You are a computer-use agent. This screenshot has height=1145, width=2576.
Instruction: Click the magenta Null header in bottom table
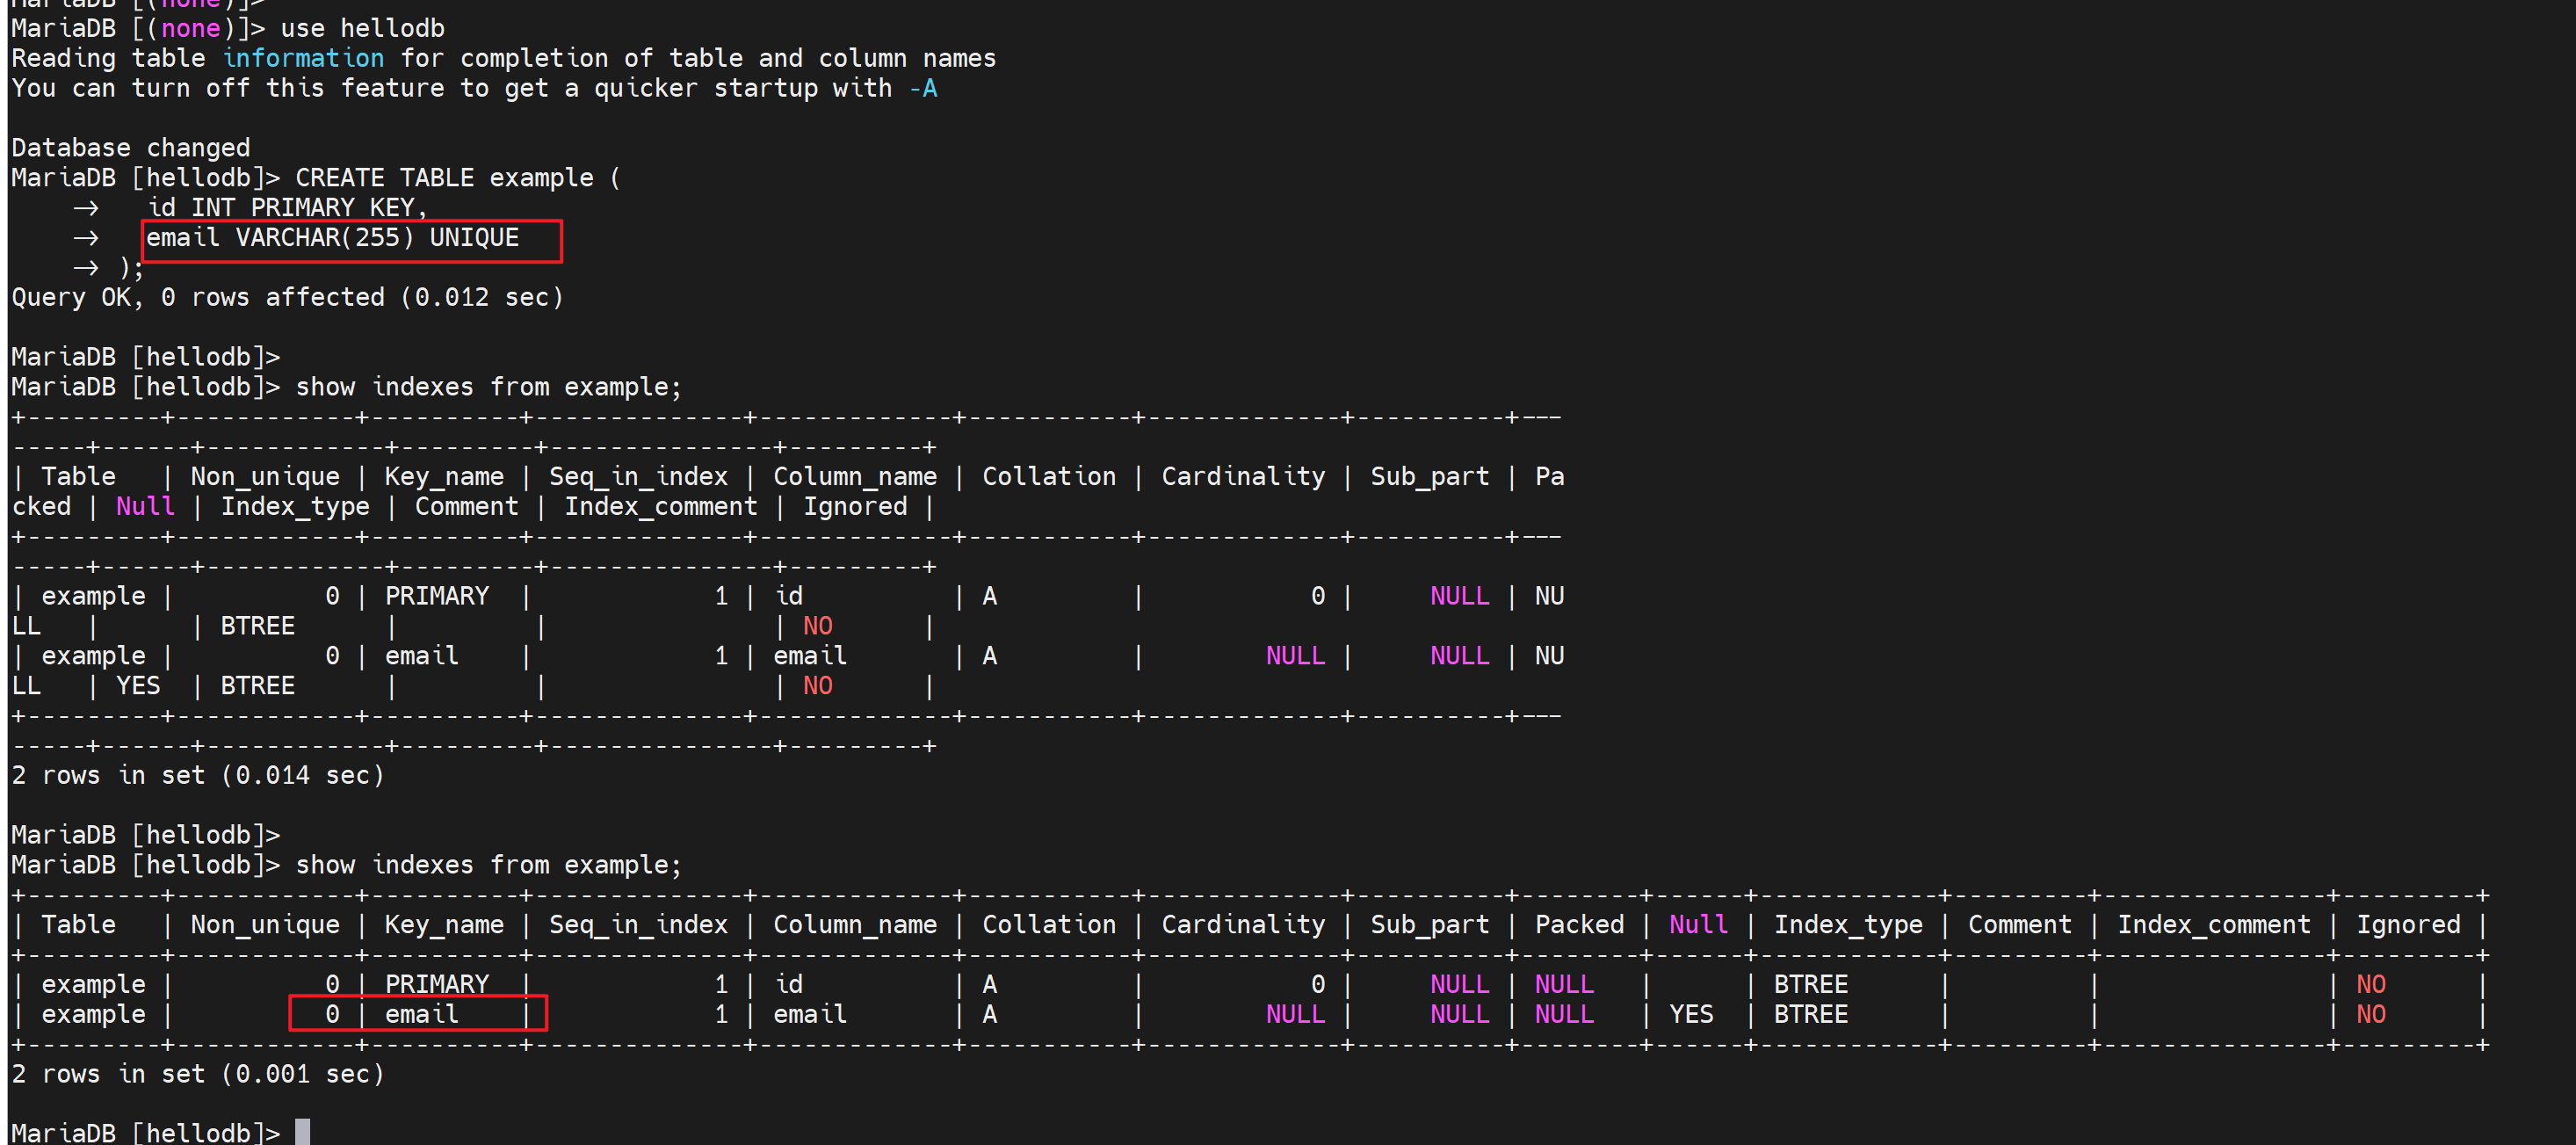tap(1697, 924)
